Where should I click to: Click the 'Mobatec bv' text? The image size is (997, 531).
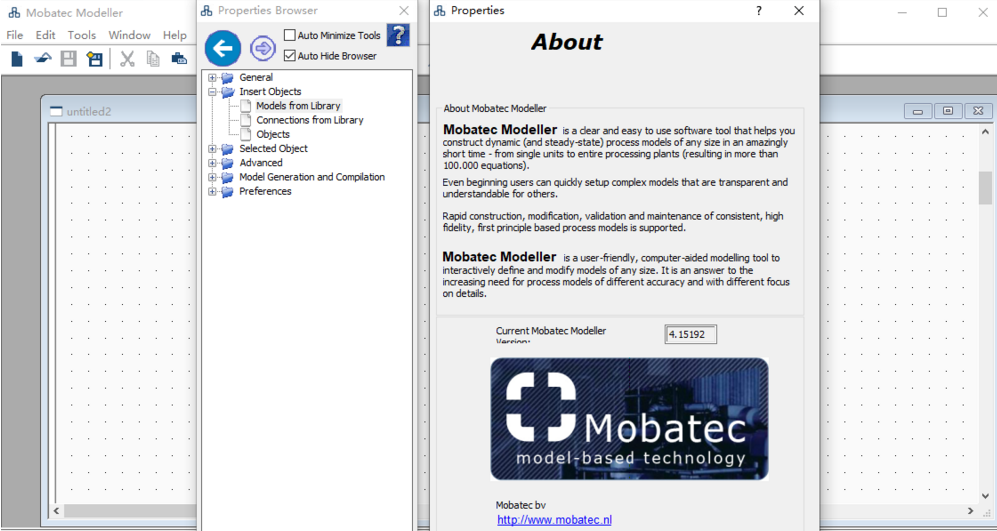pos(521,506)
